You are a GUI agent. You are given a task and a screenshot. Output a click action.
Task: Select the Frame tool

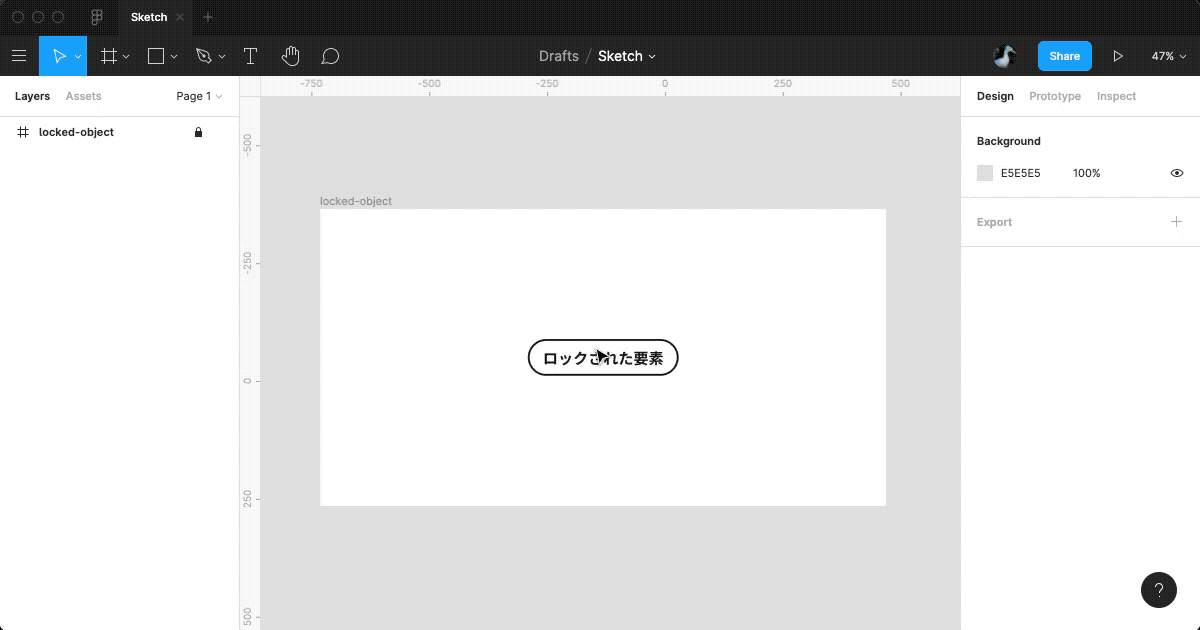click(109, 57)
